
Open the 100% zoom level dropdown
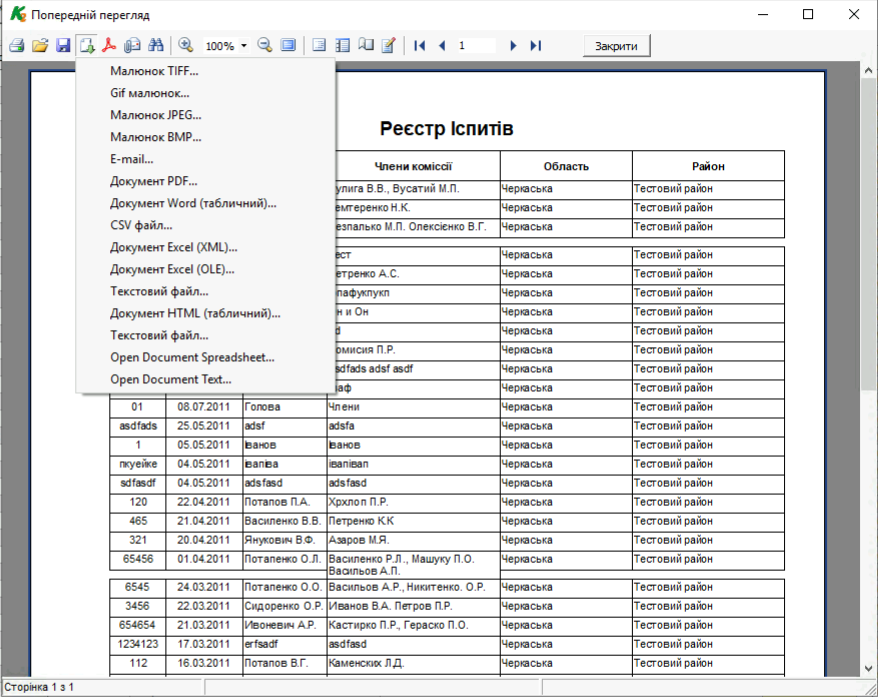[x=244, y=46]
